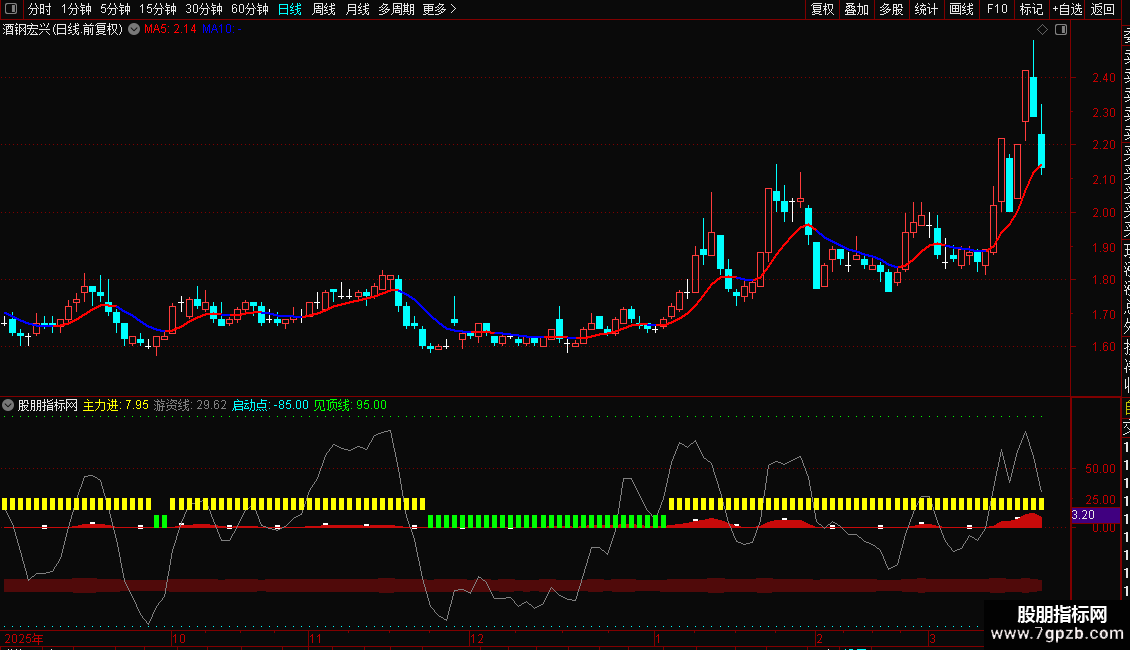Toggle the 标记 mark option
The width and height of the screenshot is (1130, 650).
1031,9
